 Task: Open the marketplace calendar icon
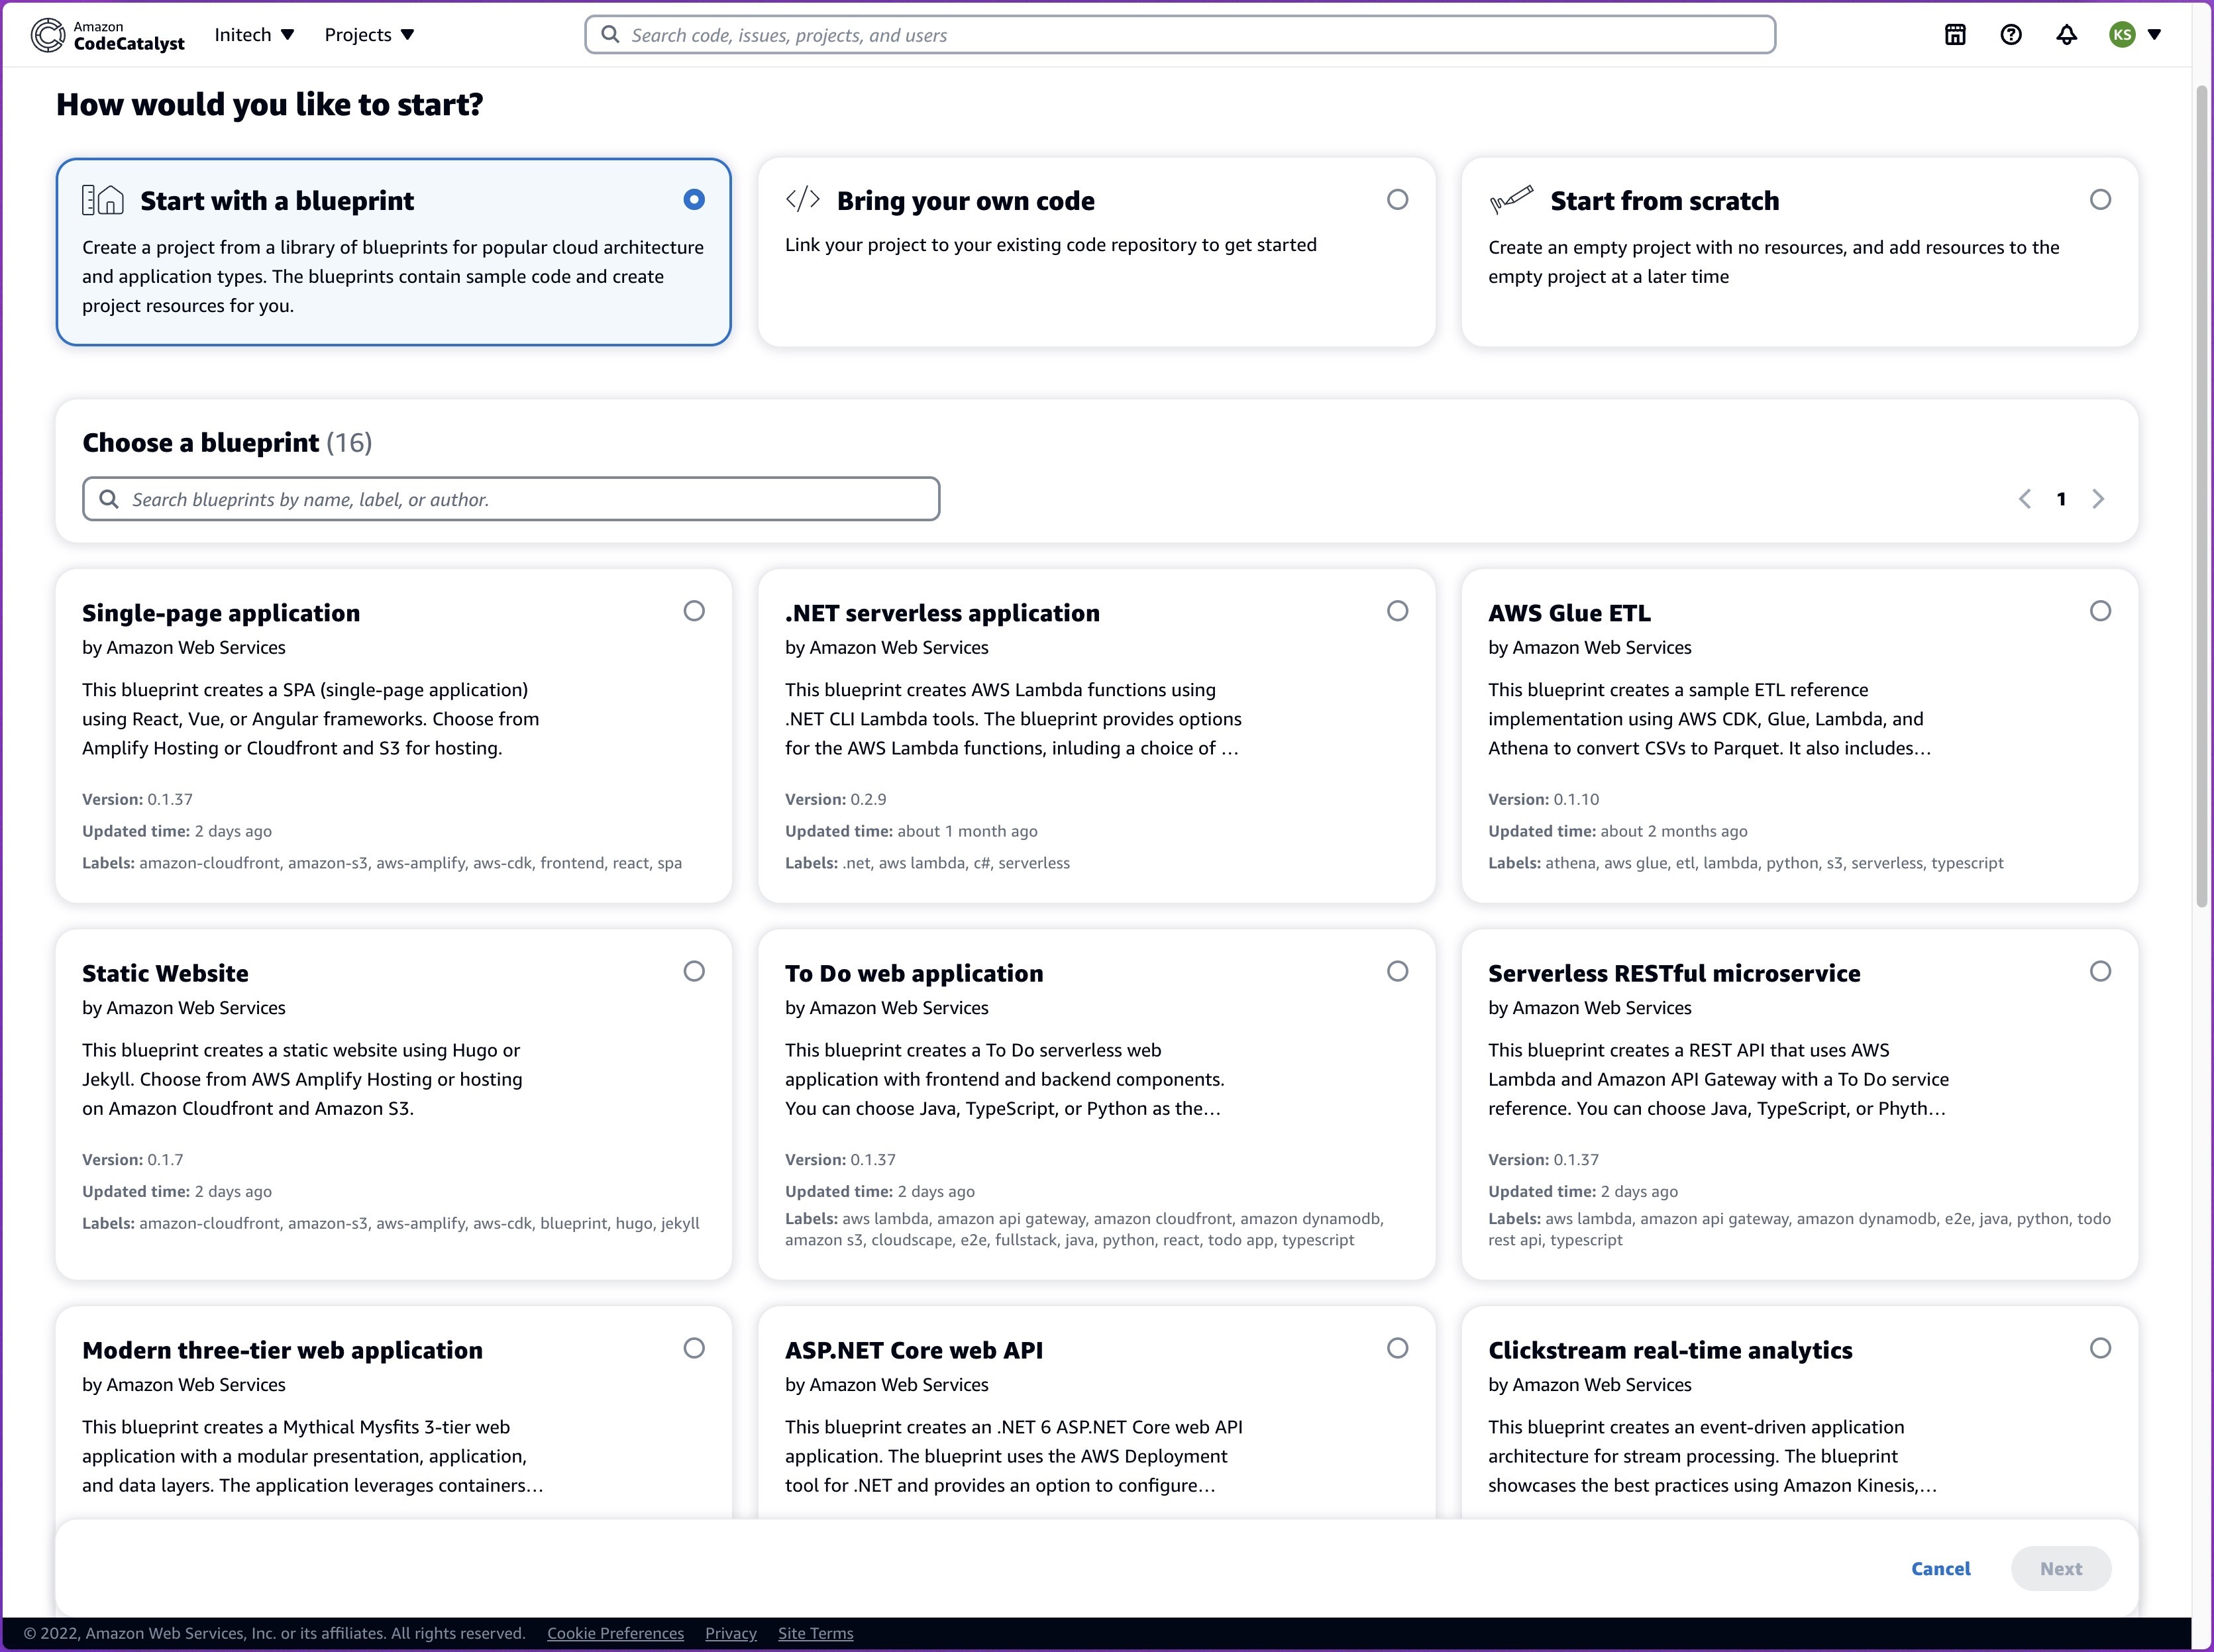(1955, 35)
